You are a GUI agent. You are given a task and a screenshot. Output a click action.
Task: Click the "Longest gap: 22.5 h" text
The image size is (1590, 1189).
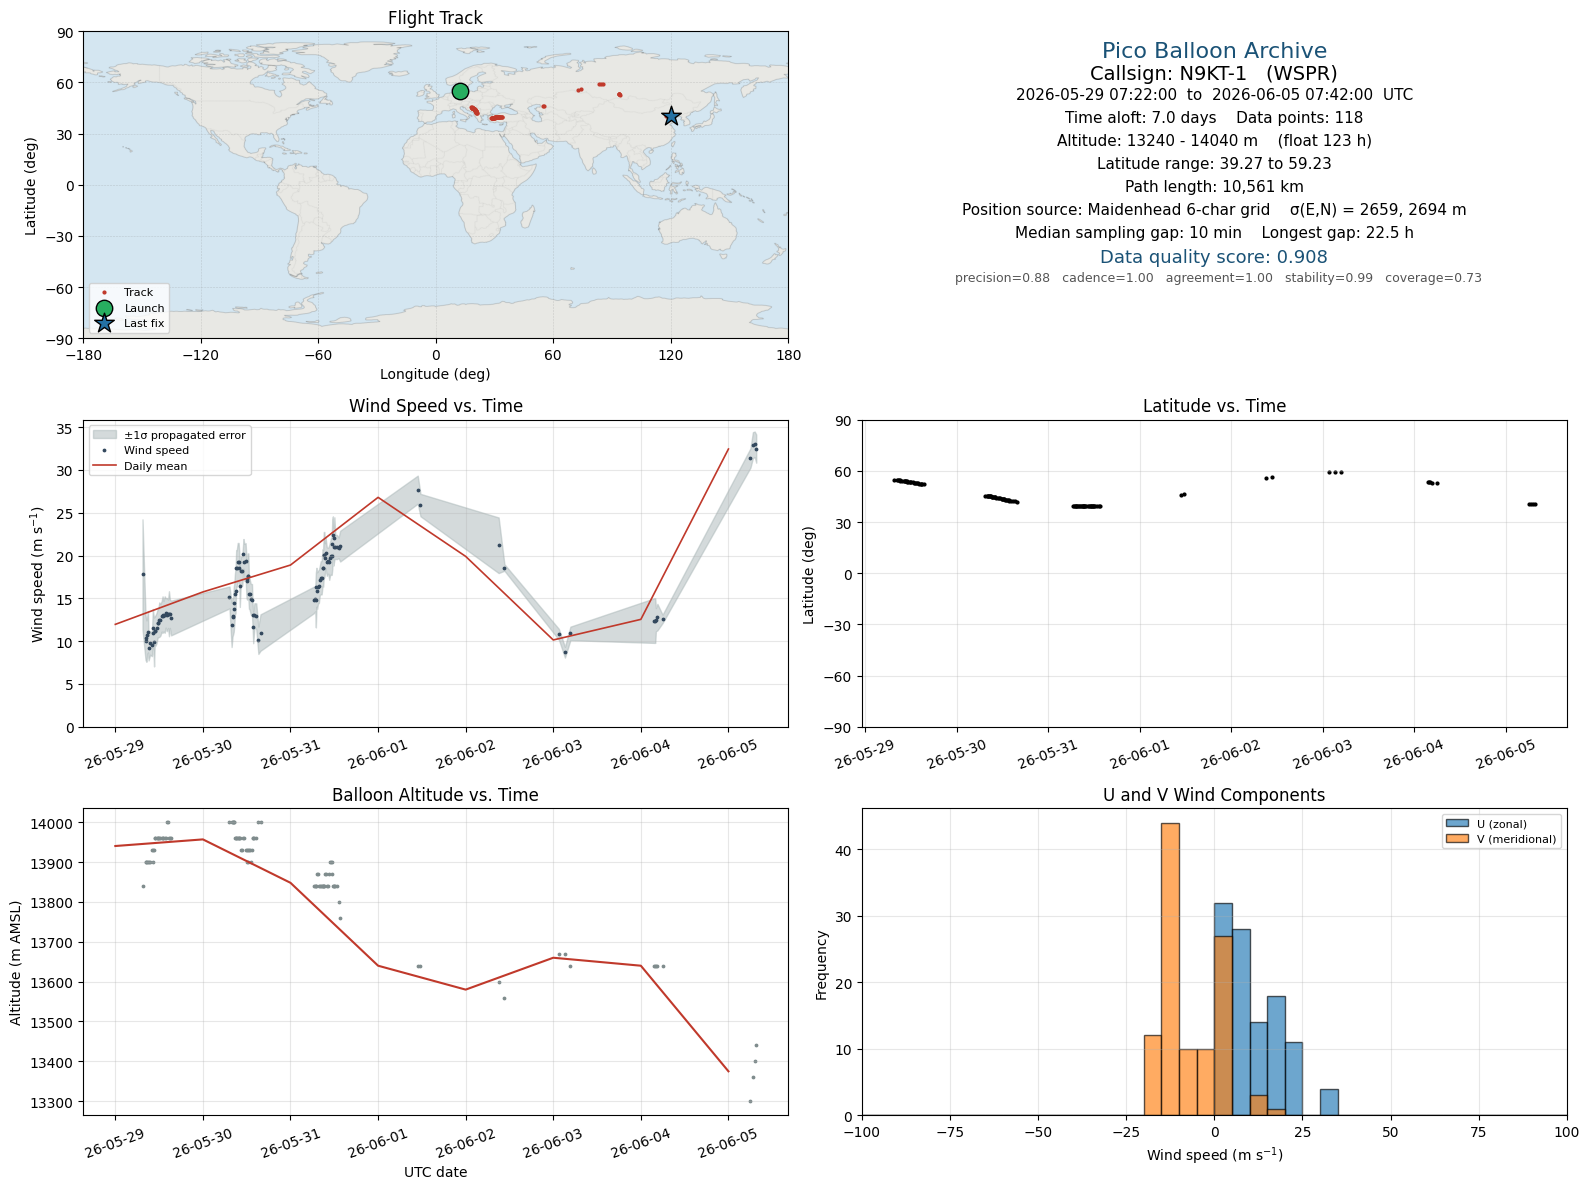pos(1337,233)
